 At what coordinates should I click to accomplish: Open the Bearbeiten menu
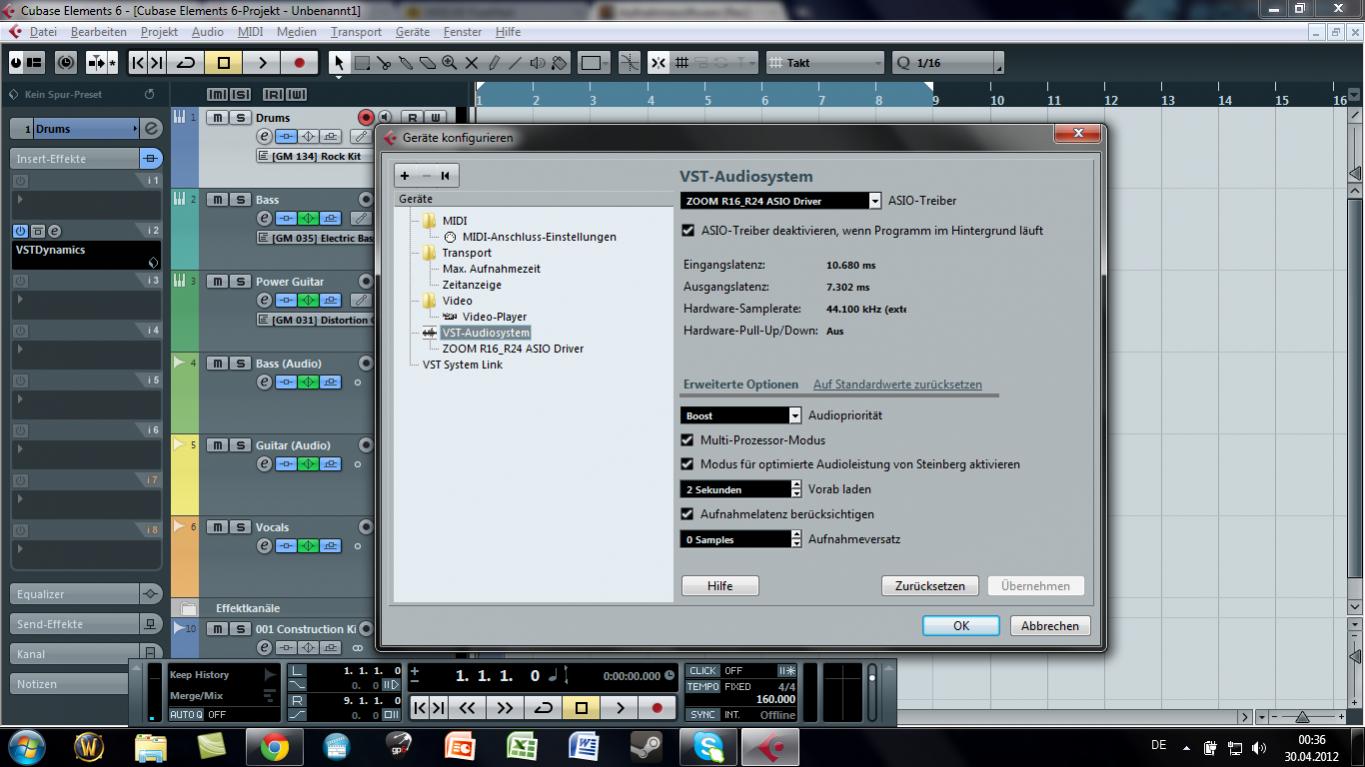click(98, 32)
